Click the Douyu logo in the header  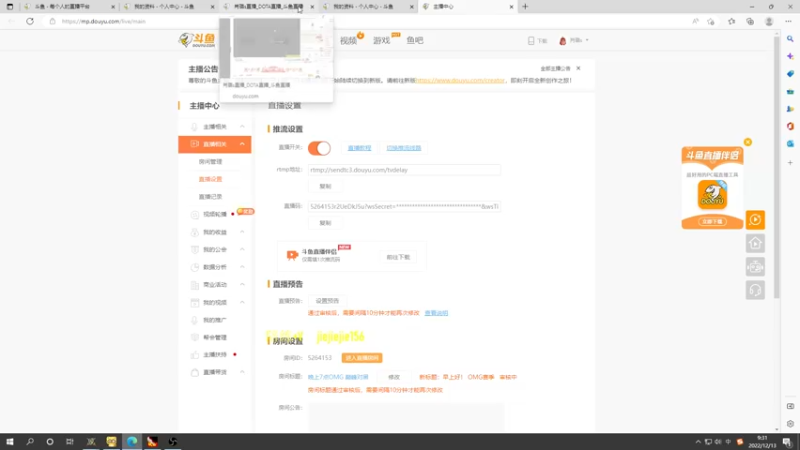click(197, 40)
